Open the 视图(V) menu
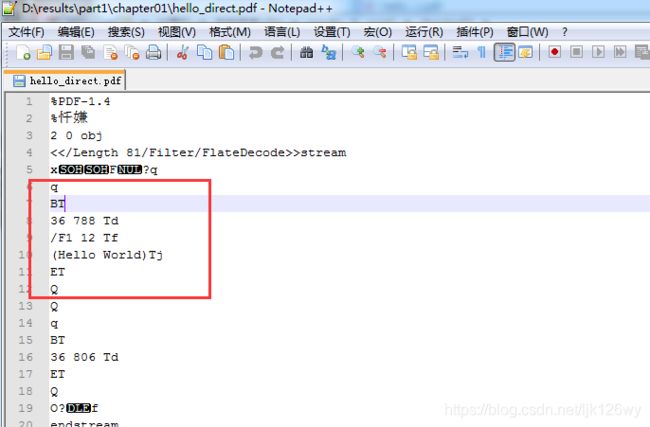Image resolution: width=650 pixels, height=427 pixels. [x=177, y=32]
